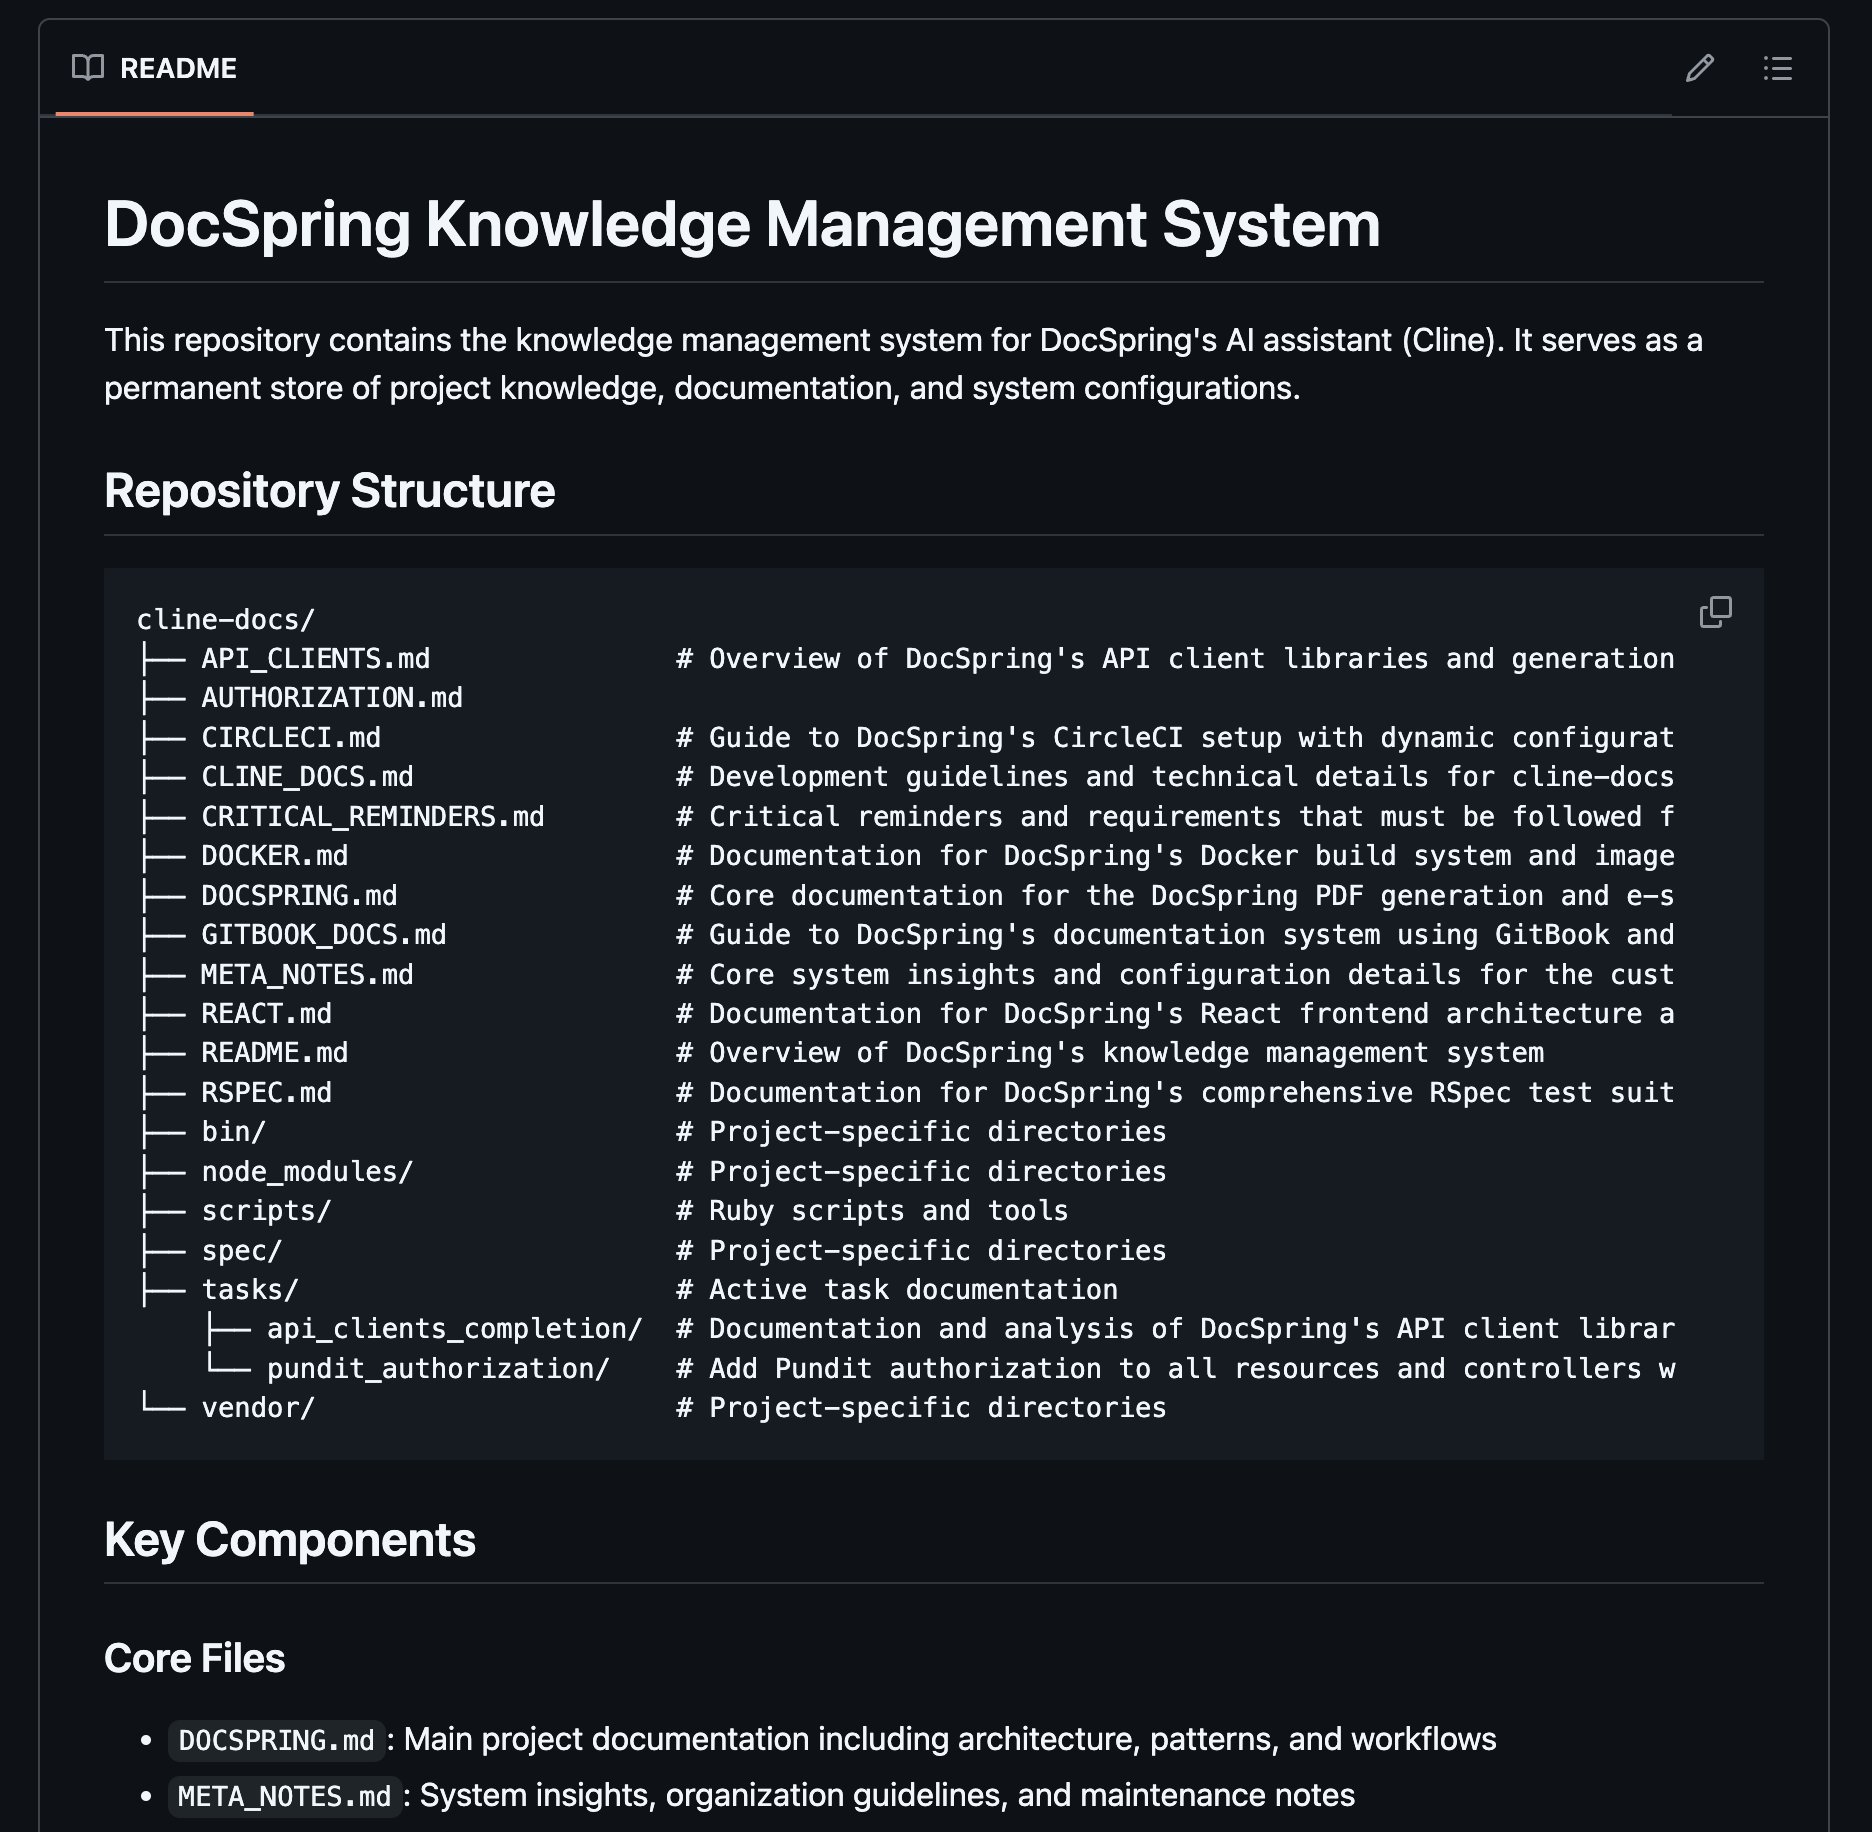Click the pencil edit README icon
Screen dimensions: 1872x1832
1699,68
